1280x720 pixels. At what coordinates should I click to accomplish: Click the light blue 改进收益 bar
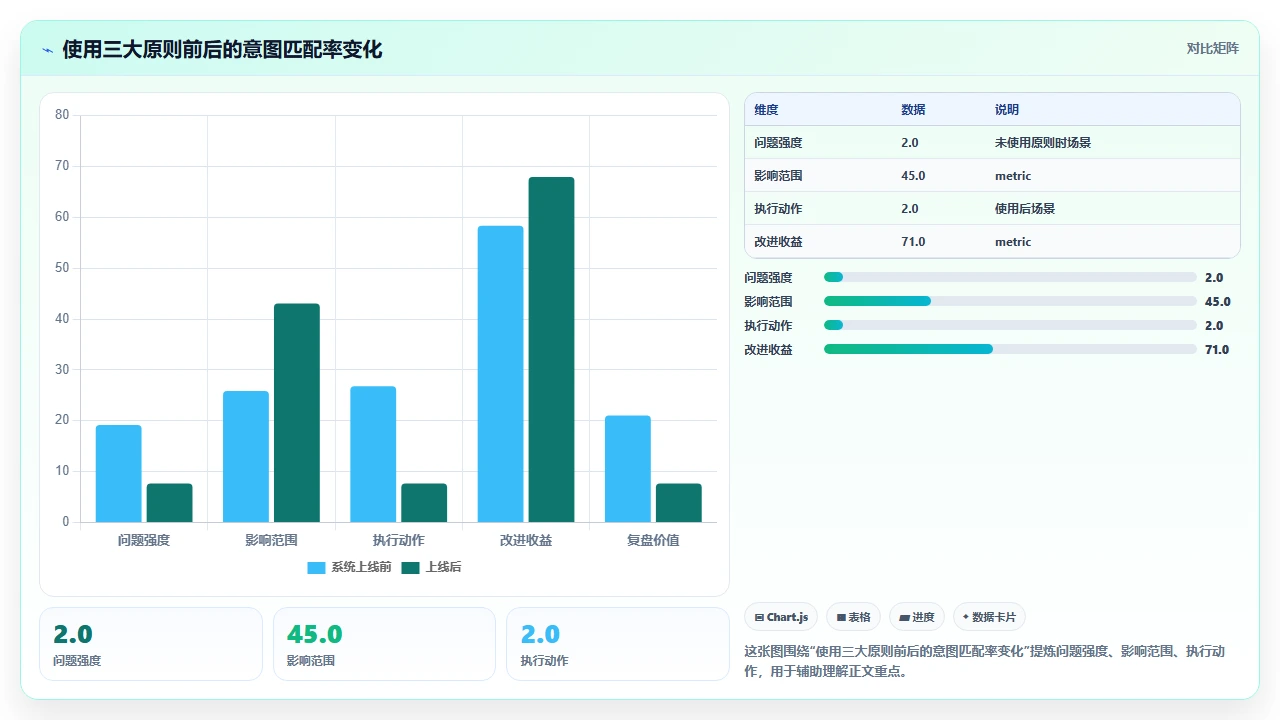(x=500, y=374)
